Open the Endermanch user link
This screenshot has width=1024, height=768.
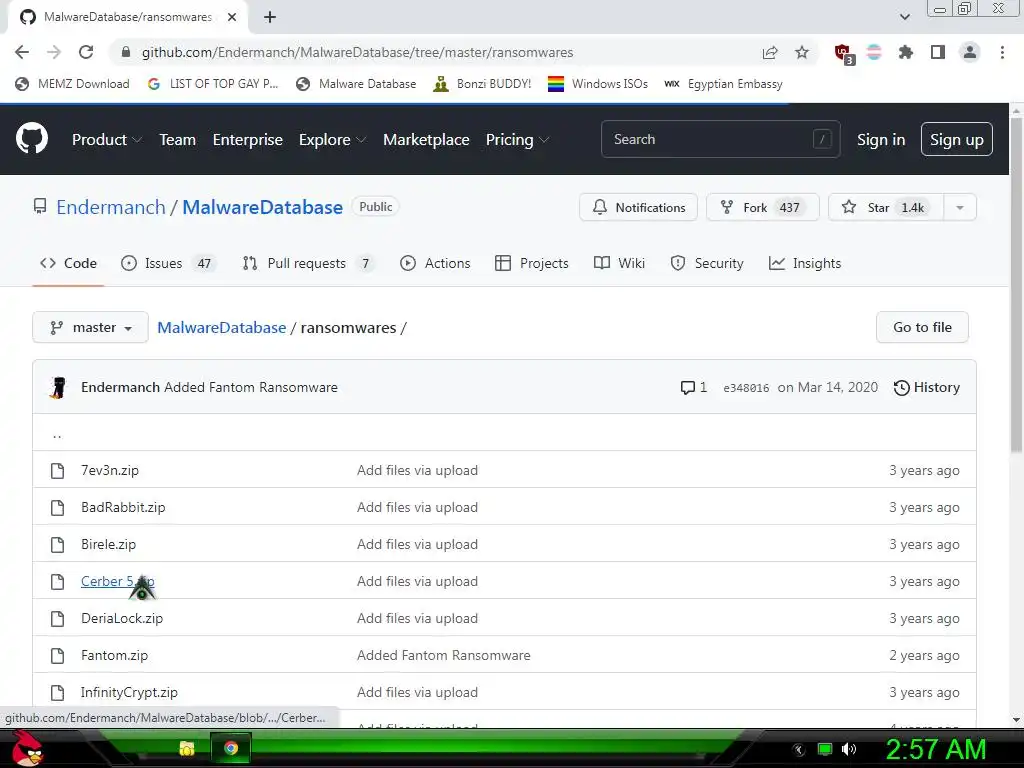click(111, 207)
